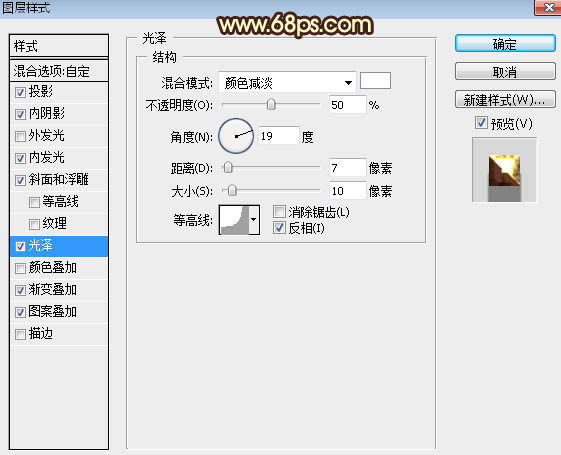Toggle the 图案叠加 pattern overlay checkbox

pos(20,313)
